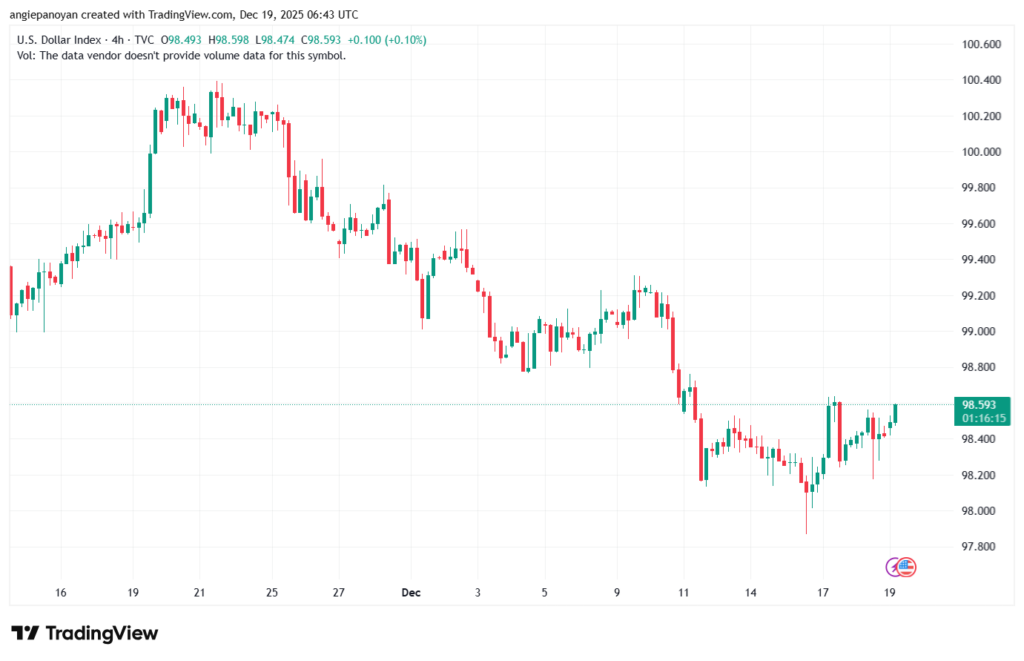
Task: Click the green 98.593 price label
Action: pos(980,405)
